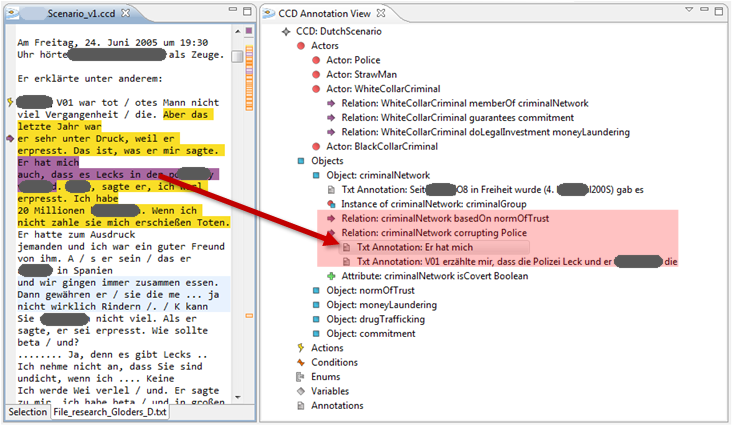This screenshot has height=426, width=733.
Task: Click the scroll down arrow in the editor
Action: (x=237, y=397)
